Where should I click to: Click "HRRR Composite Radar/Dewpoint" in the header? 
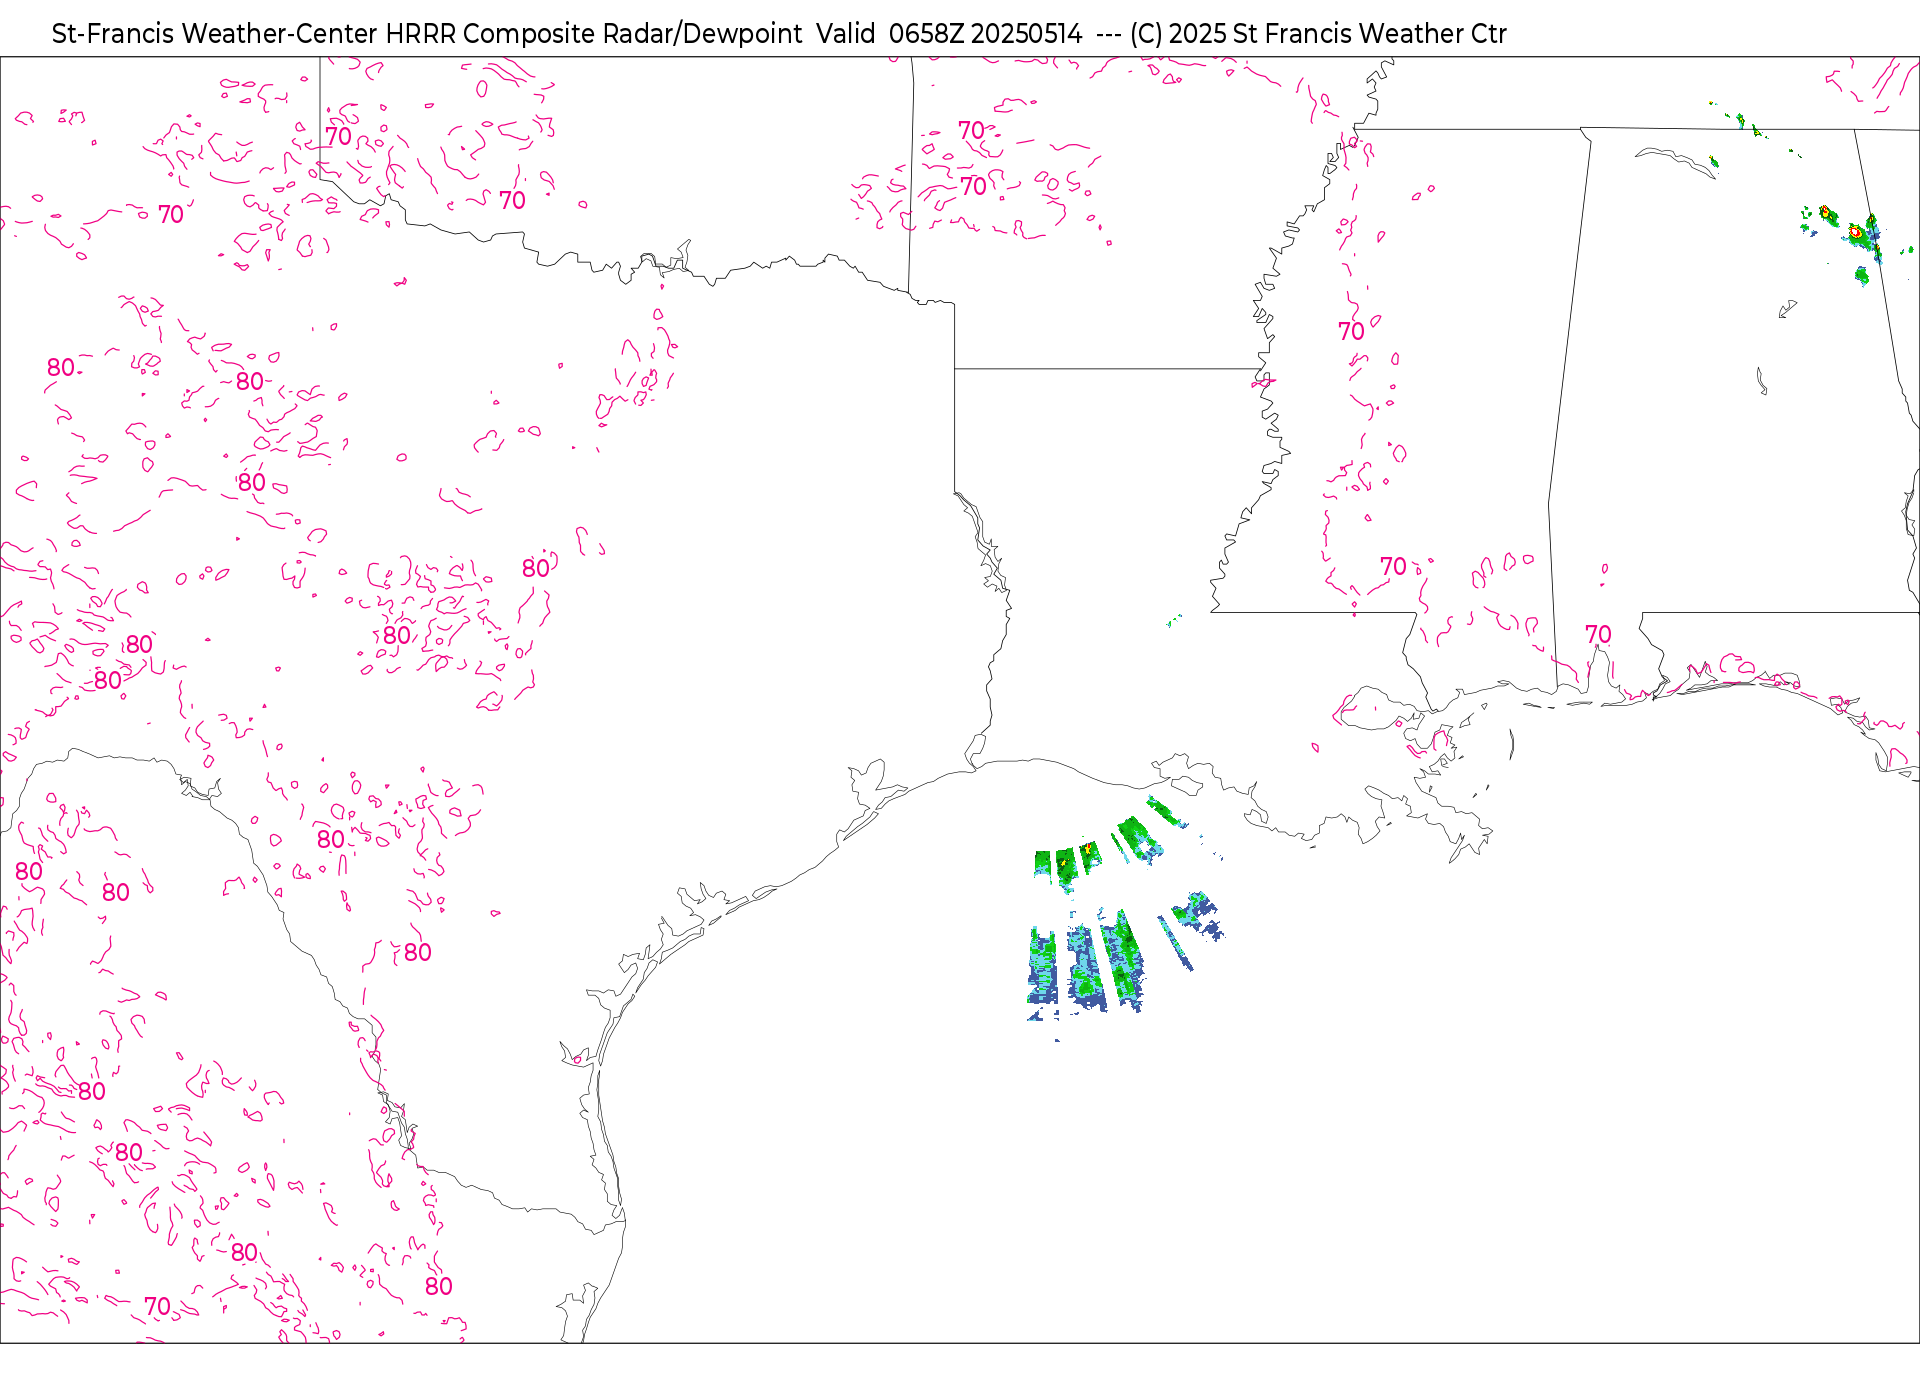point(594,34)
